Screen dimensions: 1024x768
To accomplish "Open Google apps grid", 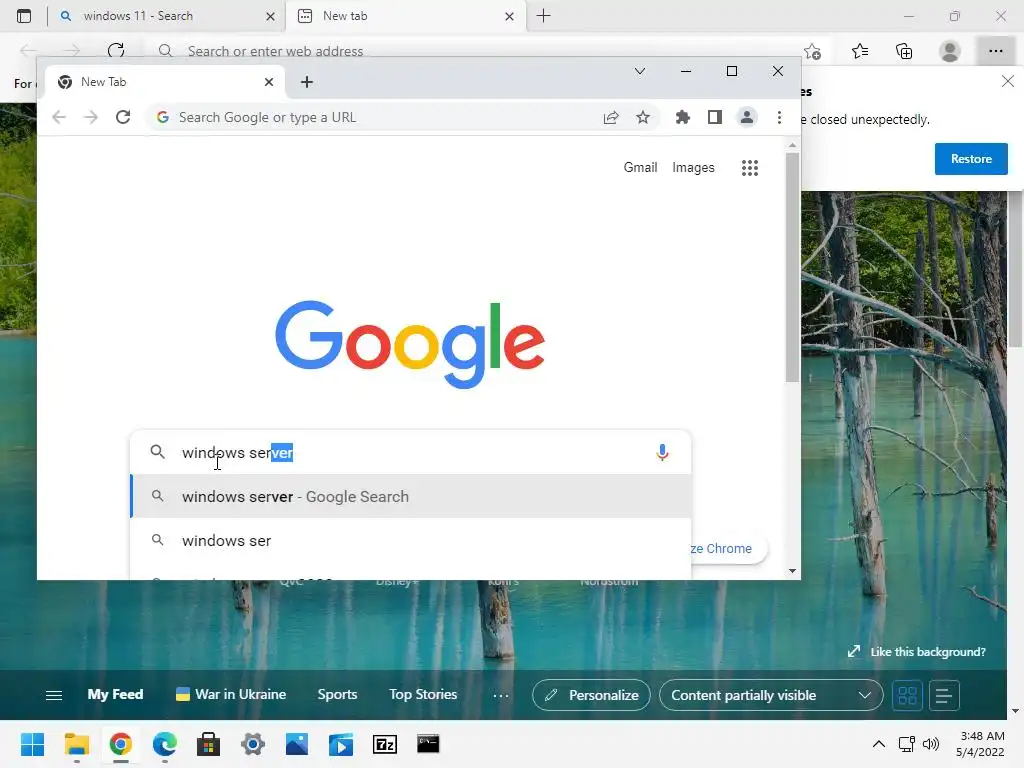I will point(750,168).
